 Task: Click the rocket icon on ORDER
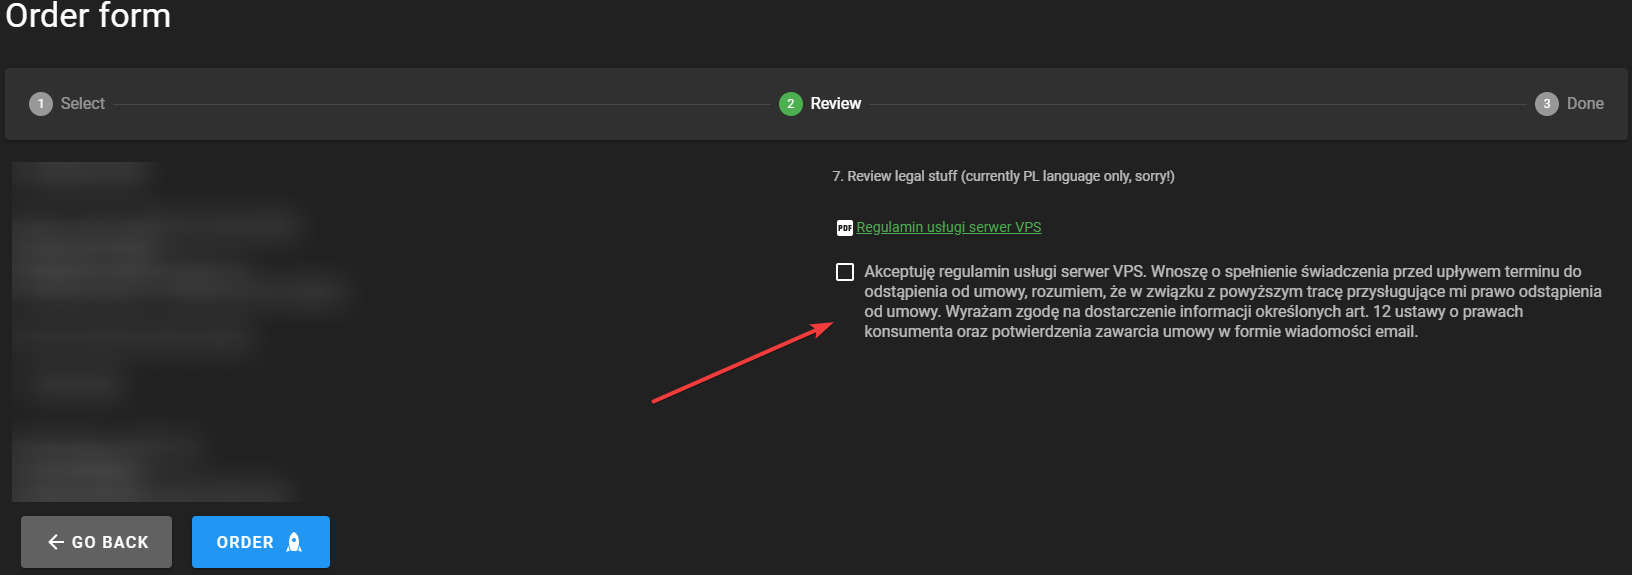tap(294, 542)
